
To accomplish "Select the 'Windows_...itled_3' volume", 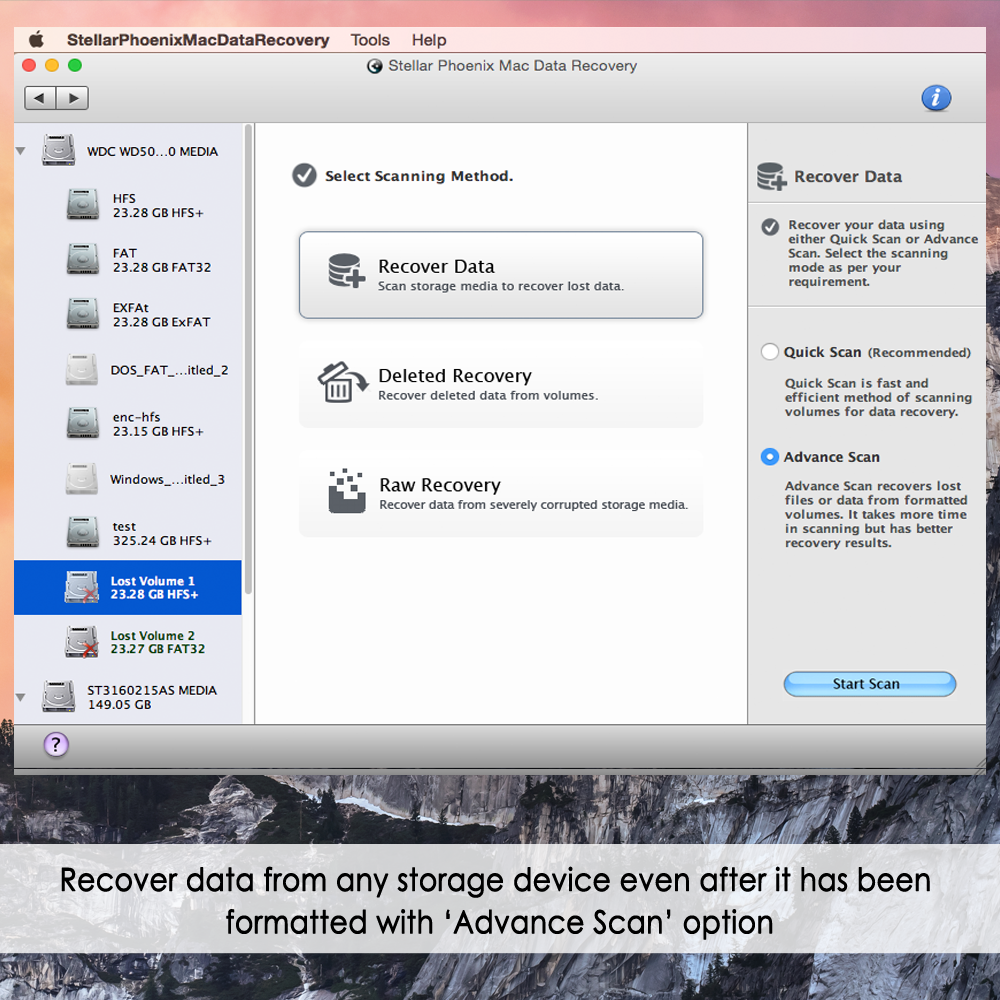I will tap(128, 479).
